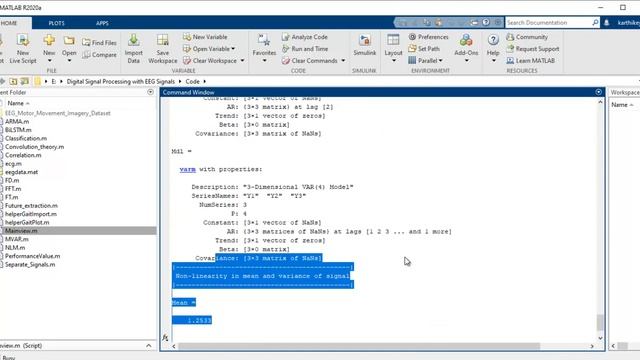Select EEG_Motor_Movement_Imagery_Dataset folder
Image resolution: width=640 pixels, height=360 pixels.
tap(58, 113)
